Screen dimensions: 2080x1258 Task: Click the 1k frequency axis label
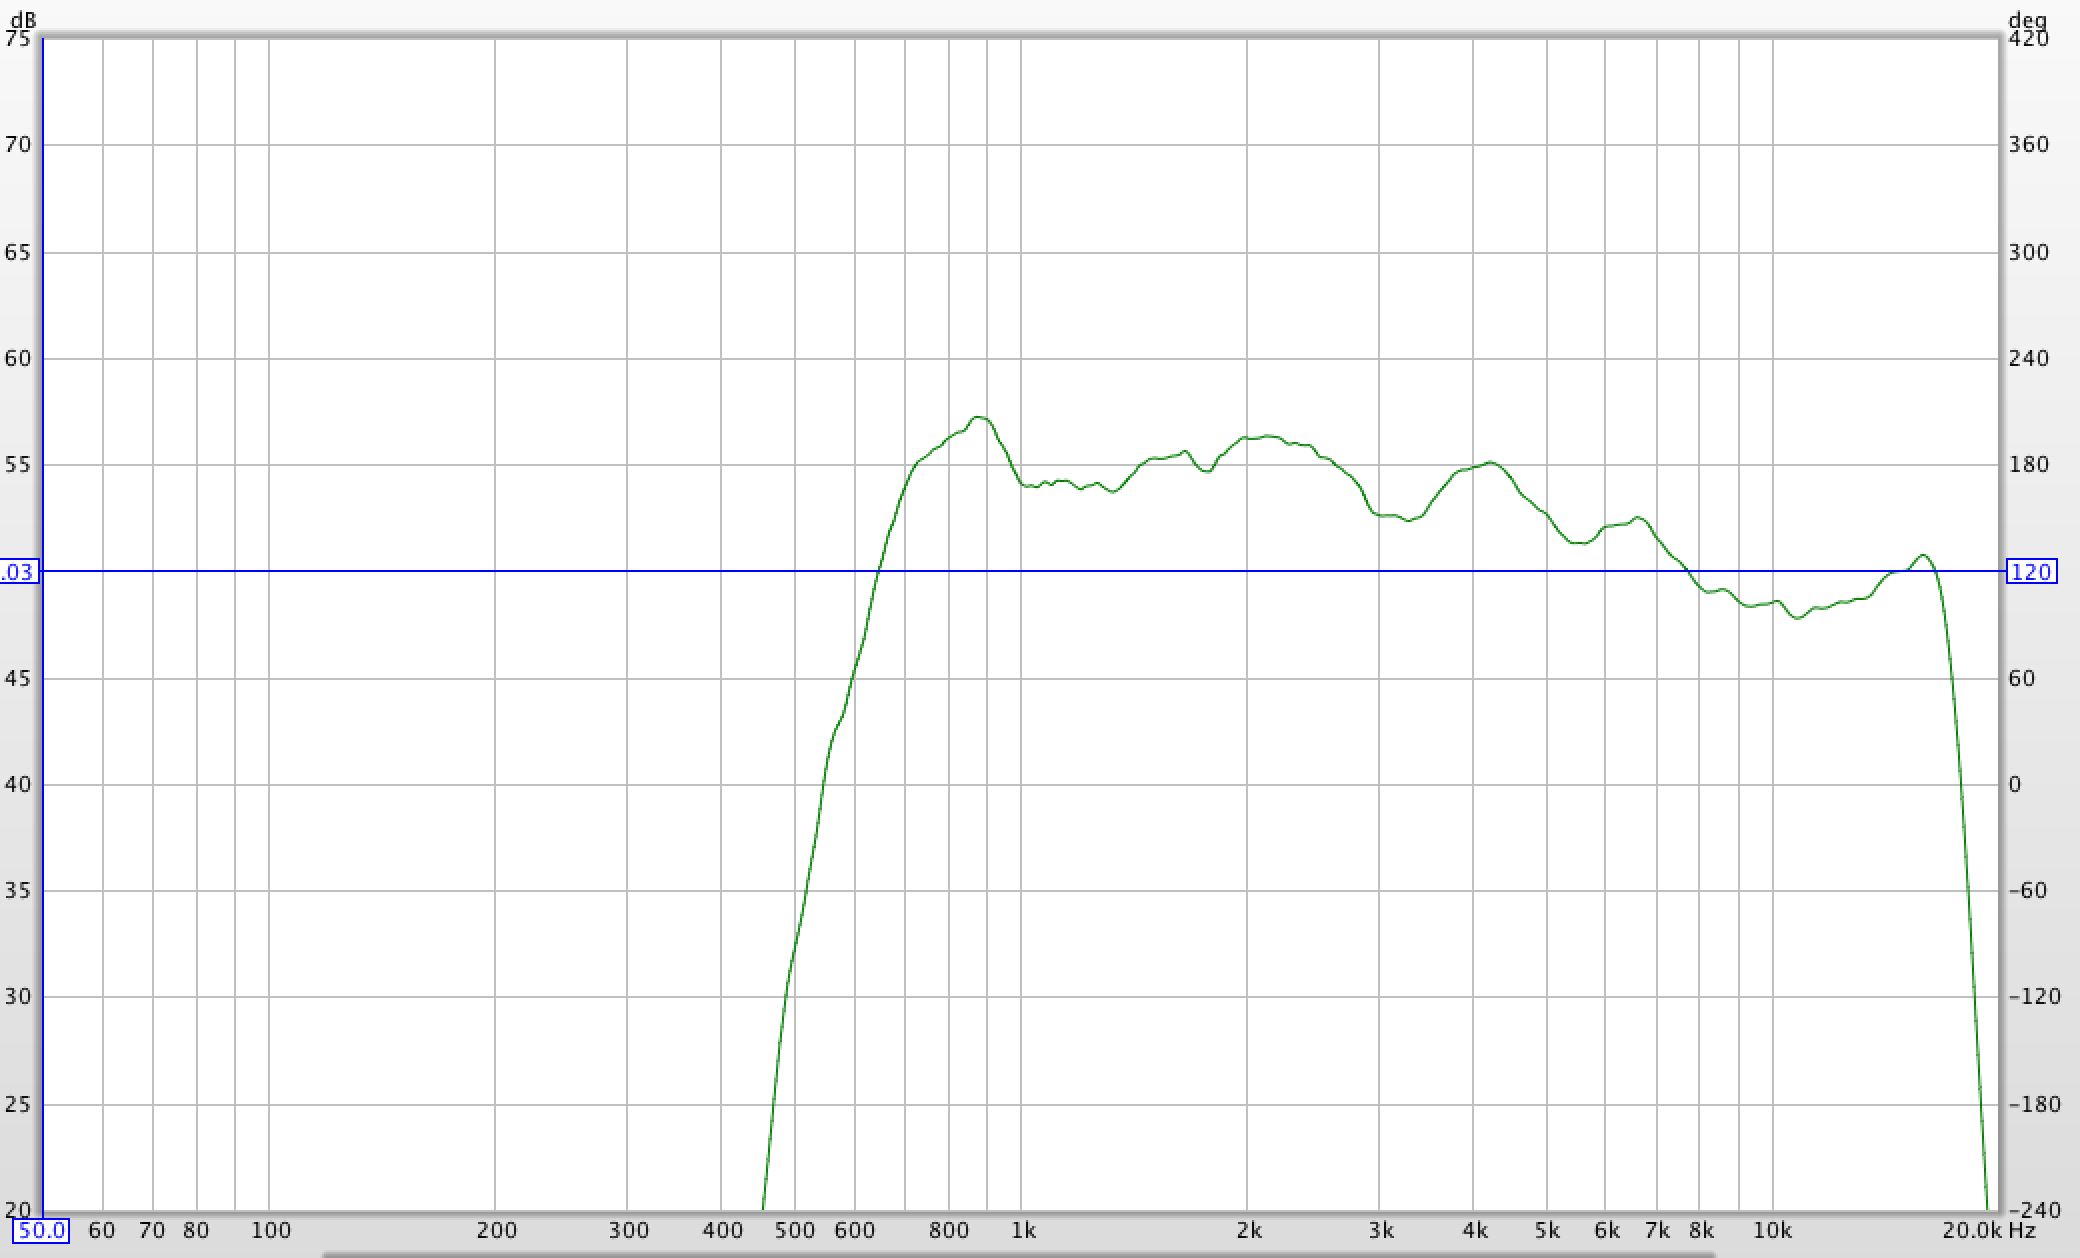[1022, 1230]
